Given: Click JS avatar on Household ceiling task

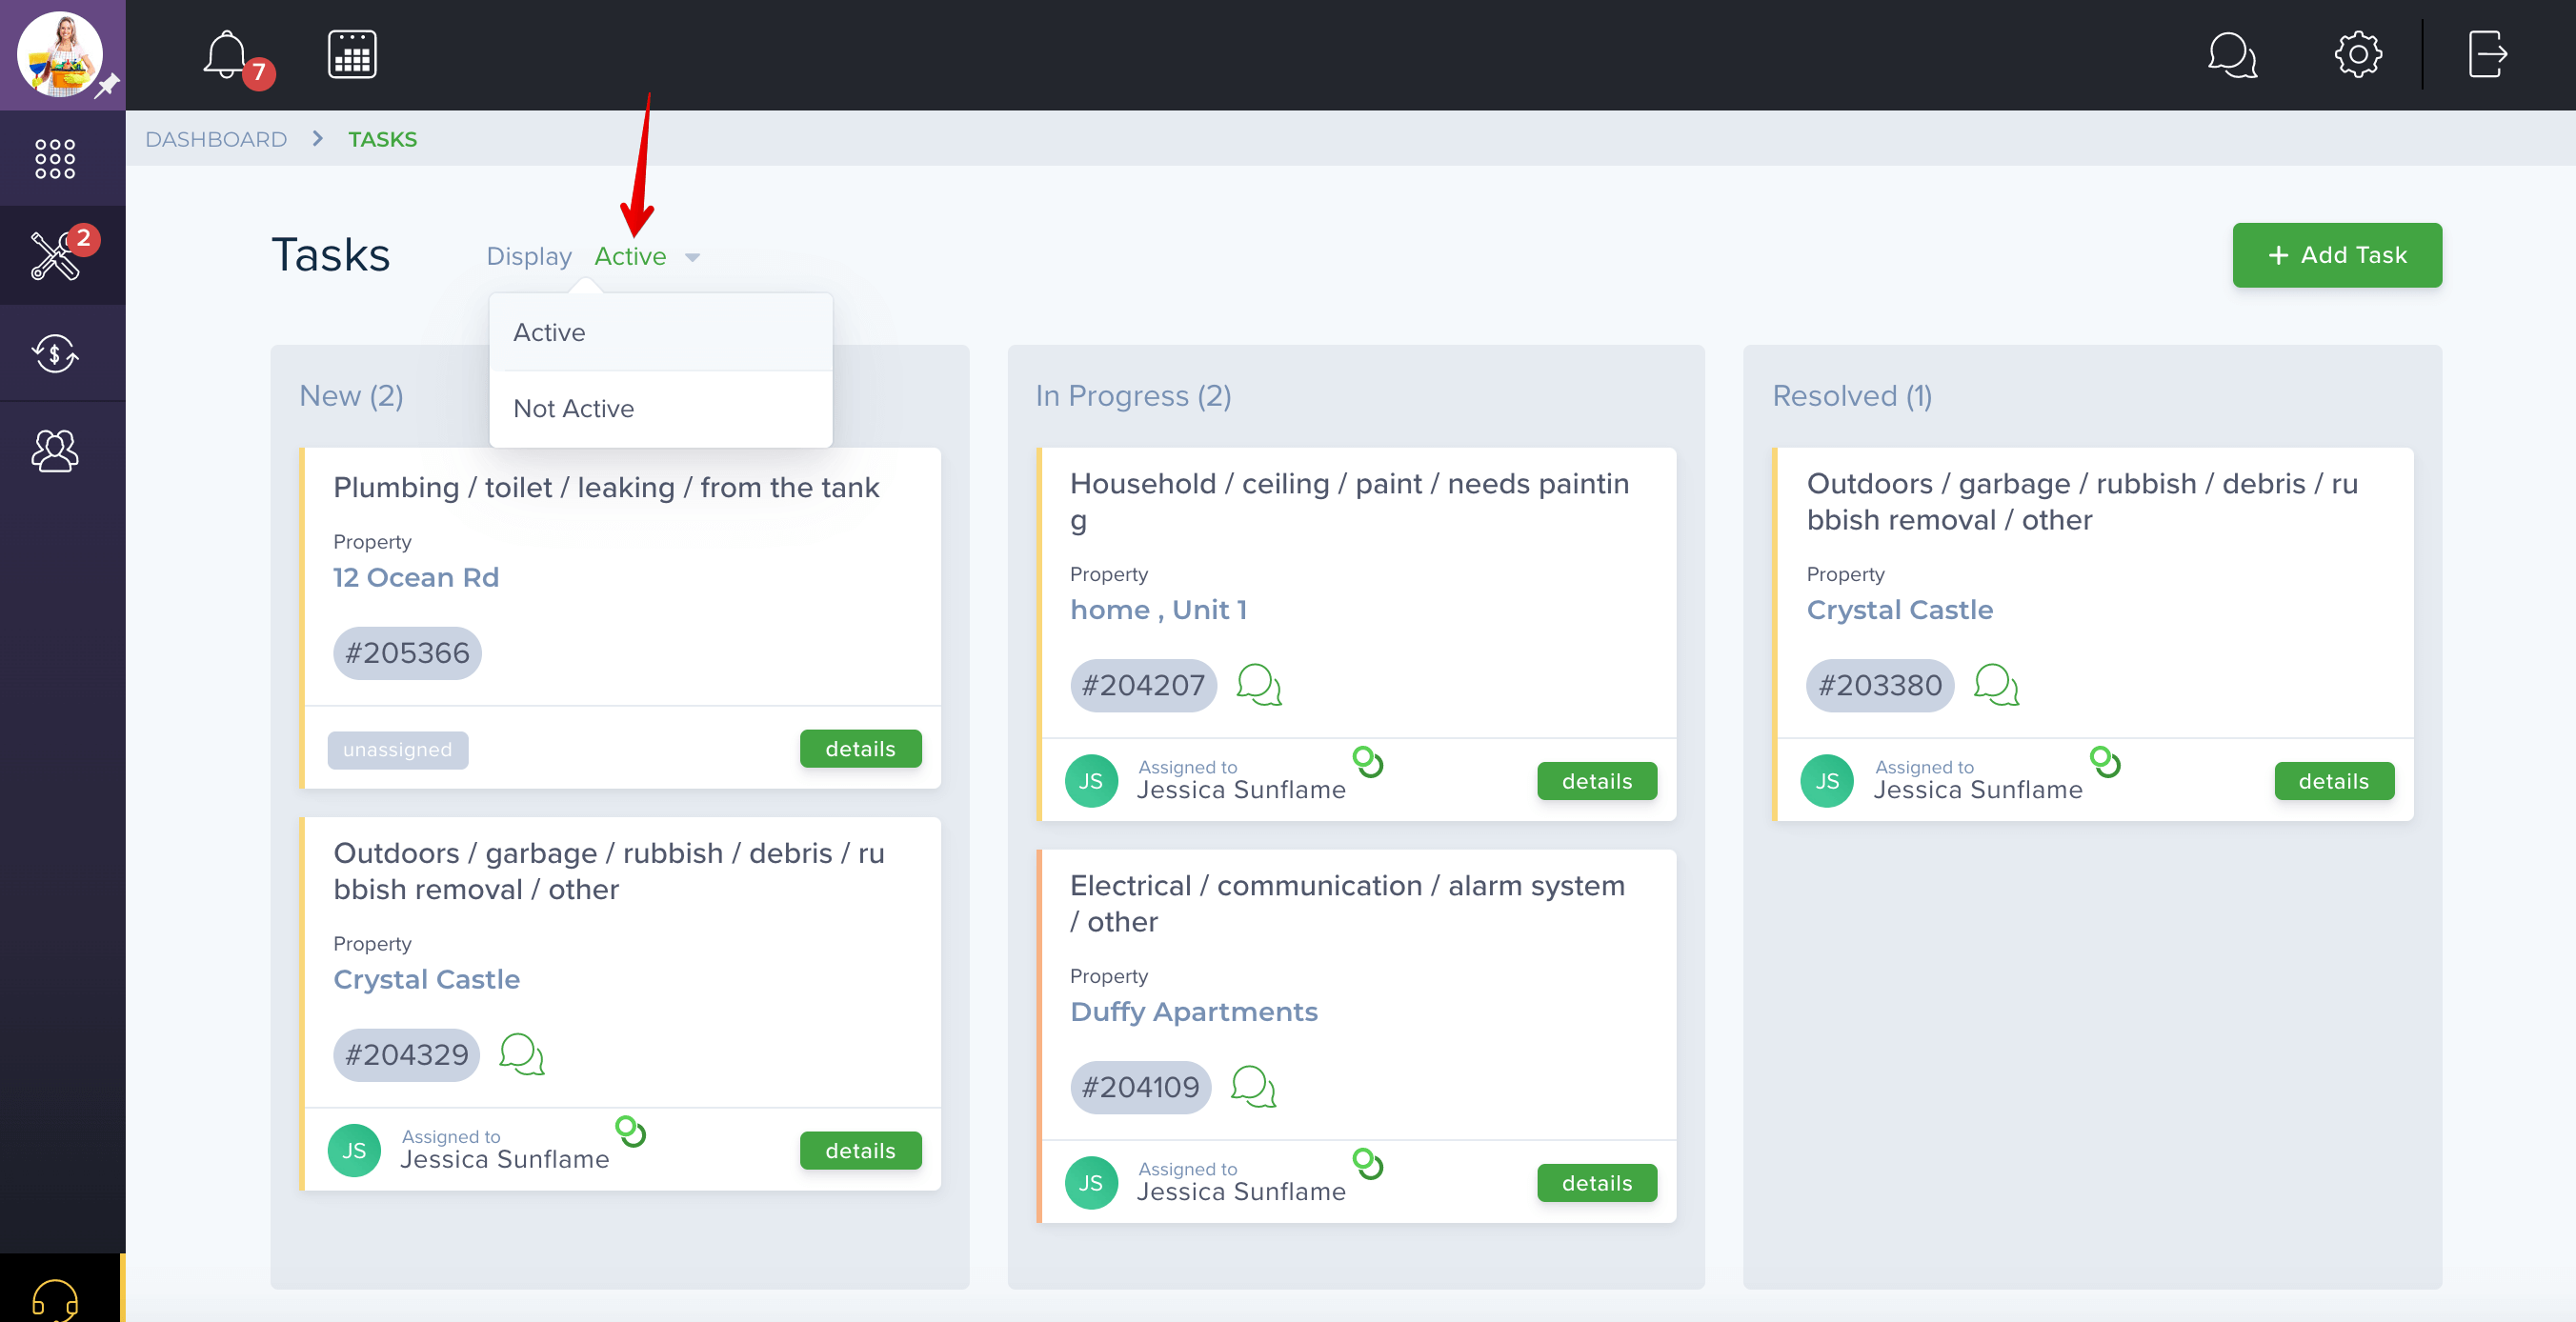Looking at the screenshot, I should 1091,781.
